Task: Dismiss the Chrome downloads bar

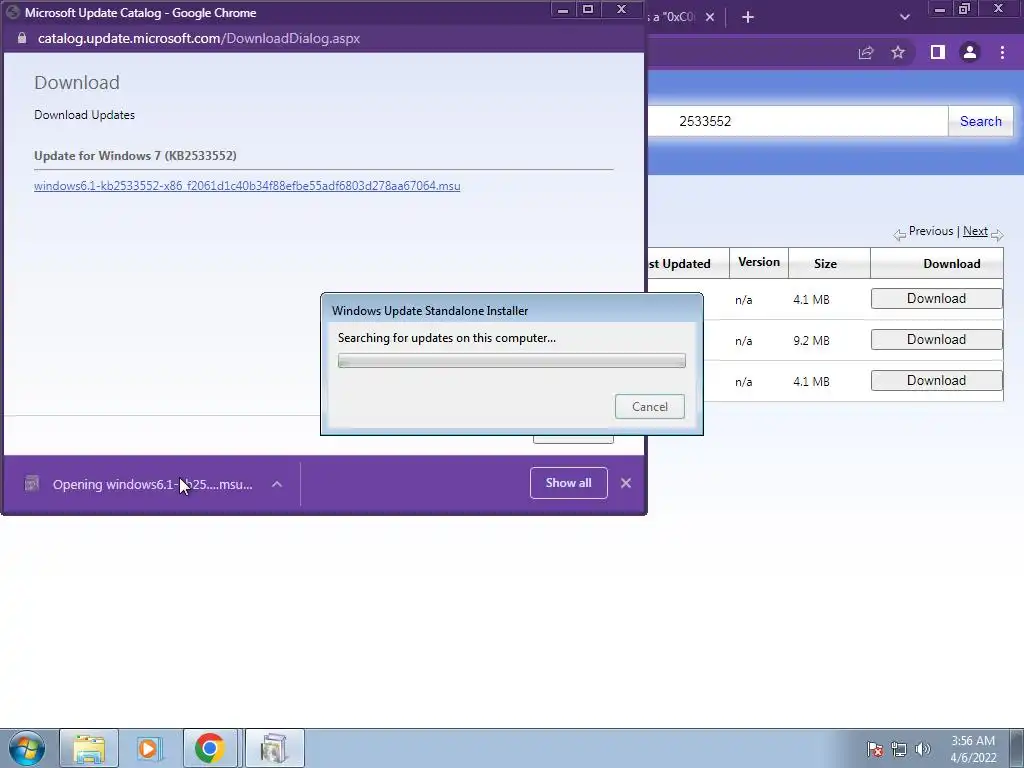Action: [626, 483]
